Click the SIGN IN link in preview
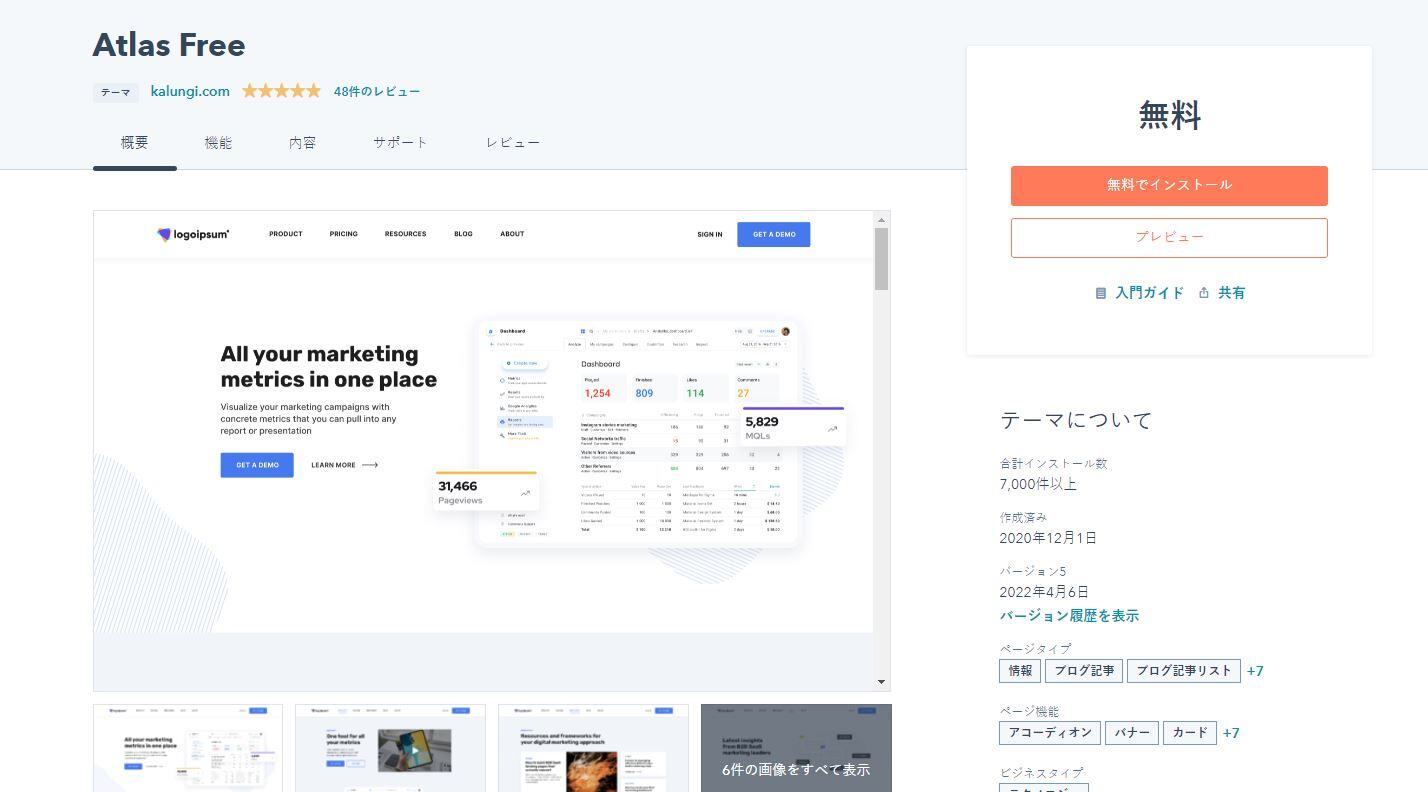The height and width of the screenshot is (792, 1428). (710, 234)
